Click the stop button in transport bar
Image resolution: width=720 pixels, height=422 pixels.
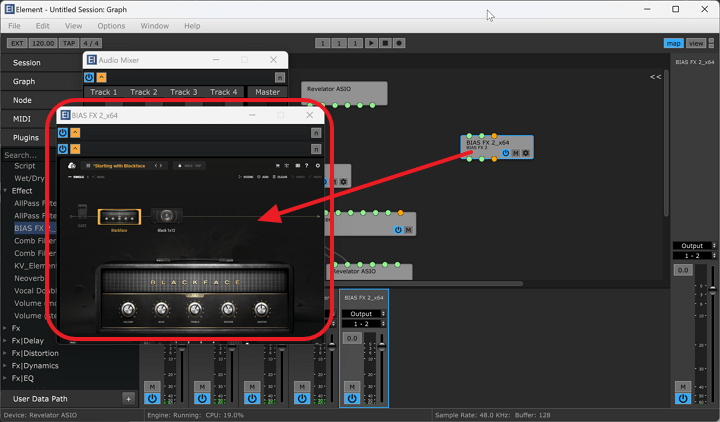pyautogui.click(x=385, y=43)
